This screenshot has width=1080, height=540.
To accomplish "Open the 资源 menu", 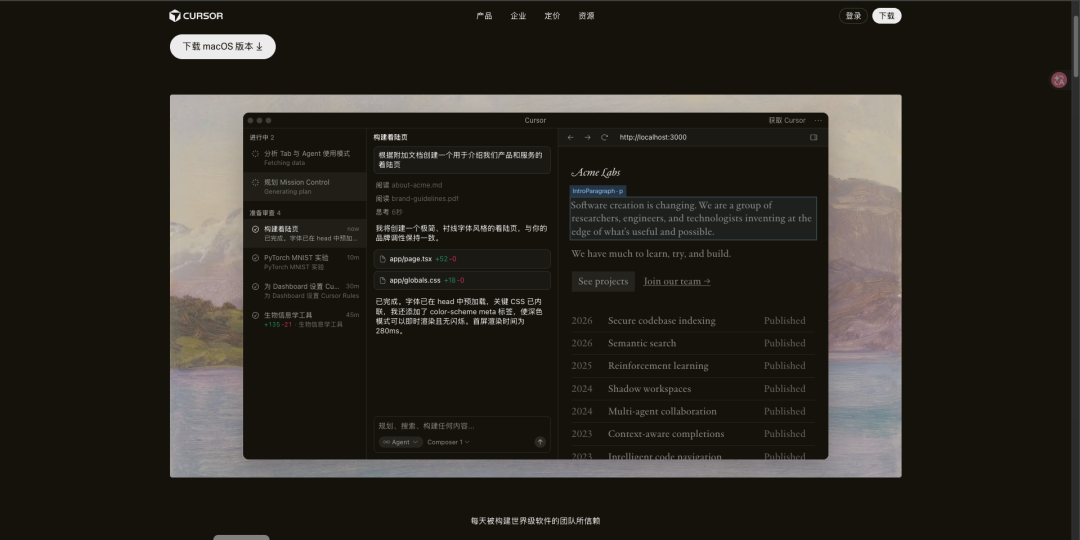I will coord(586,16).
